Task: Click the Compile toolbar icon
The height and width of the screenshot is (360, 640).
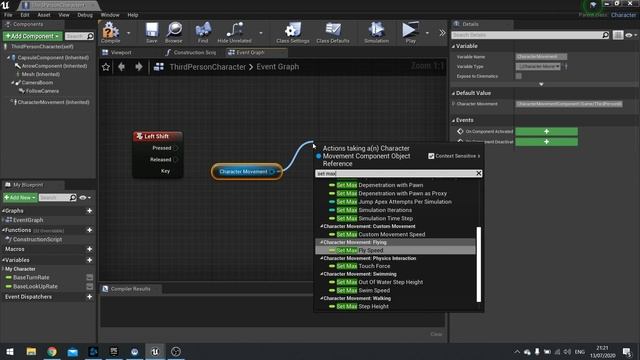Action: [x=111, y=32]
